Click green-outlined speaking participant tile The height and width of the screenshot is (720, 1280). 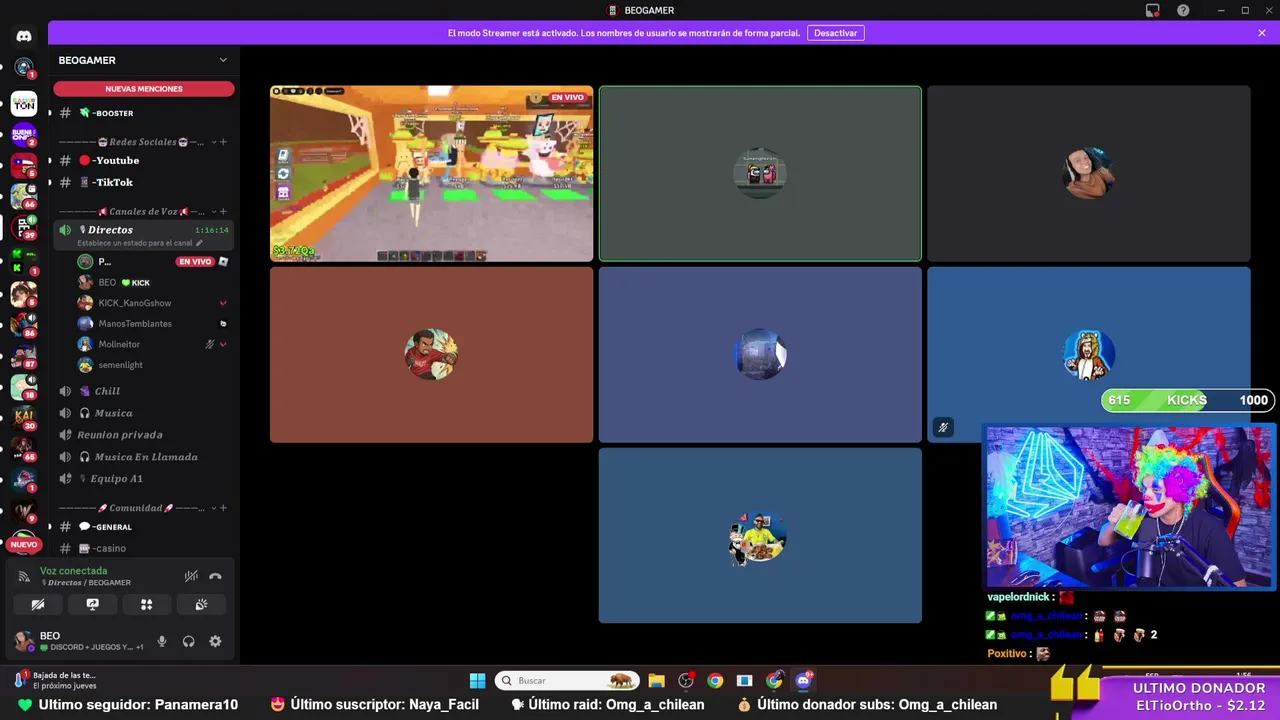pos(760,173)
